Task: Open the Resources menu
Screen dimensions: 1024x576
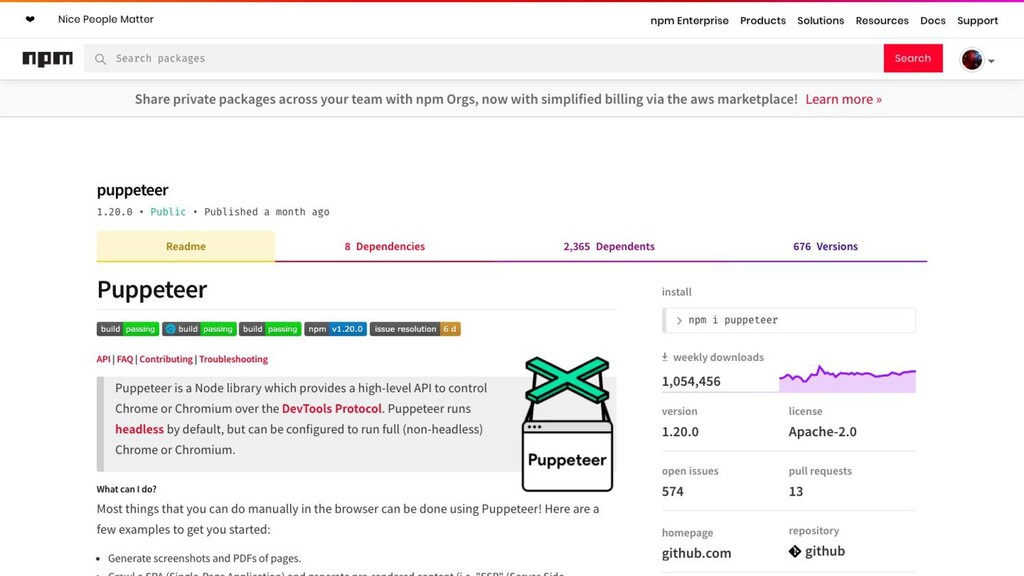Action: pos(882,20)
